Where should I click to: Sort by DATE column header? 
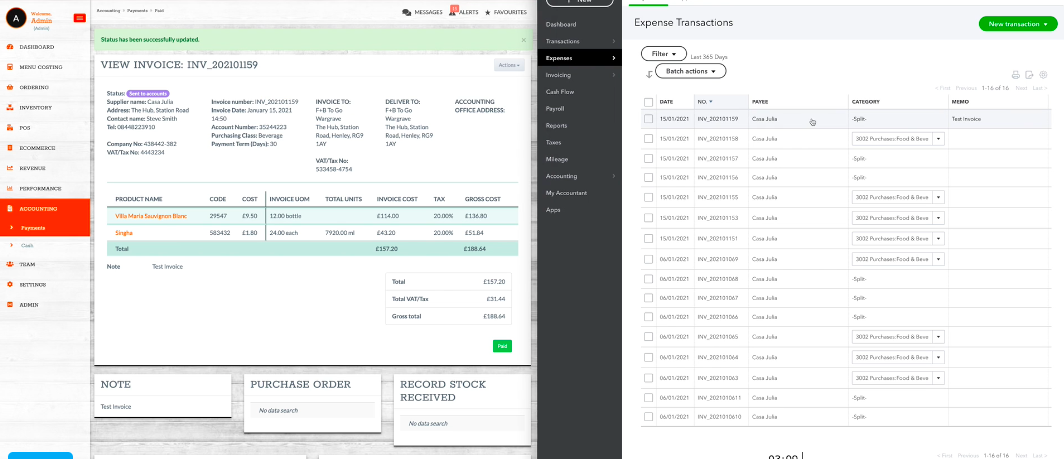pos(666,102)
